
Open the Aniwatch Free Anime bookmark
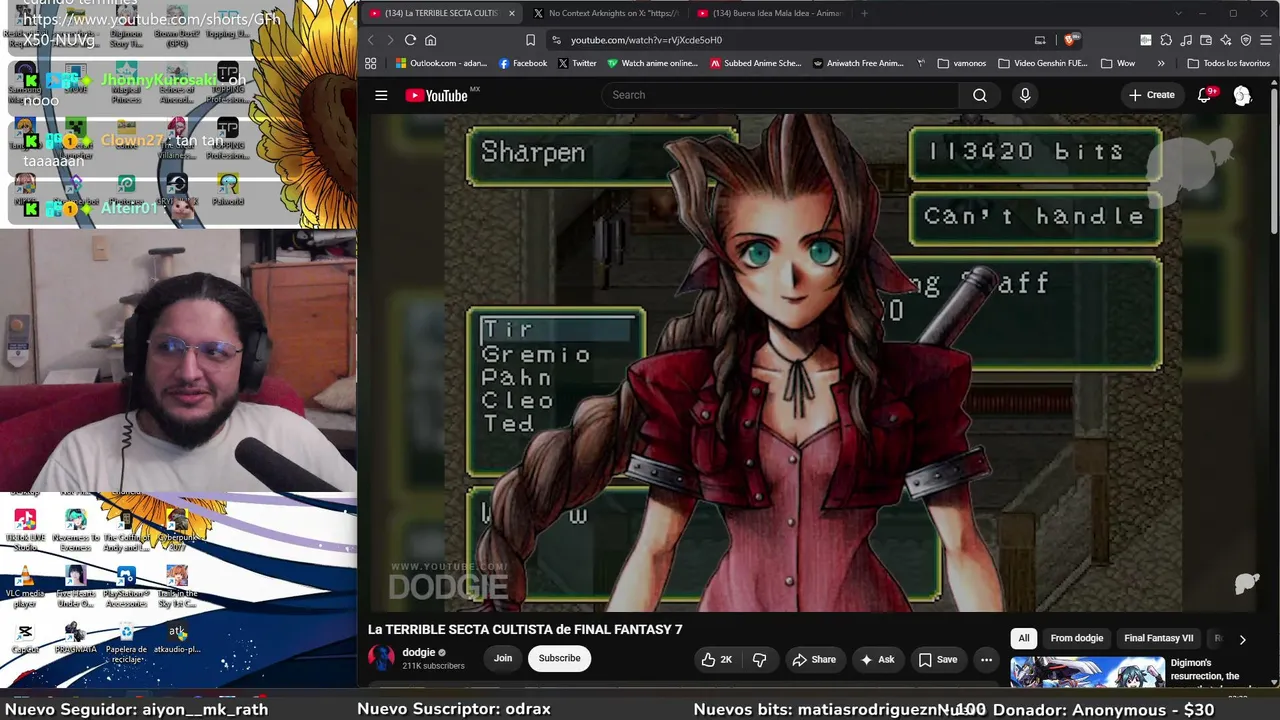[x=858, y=63]
